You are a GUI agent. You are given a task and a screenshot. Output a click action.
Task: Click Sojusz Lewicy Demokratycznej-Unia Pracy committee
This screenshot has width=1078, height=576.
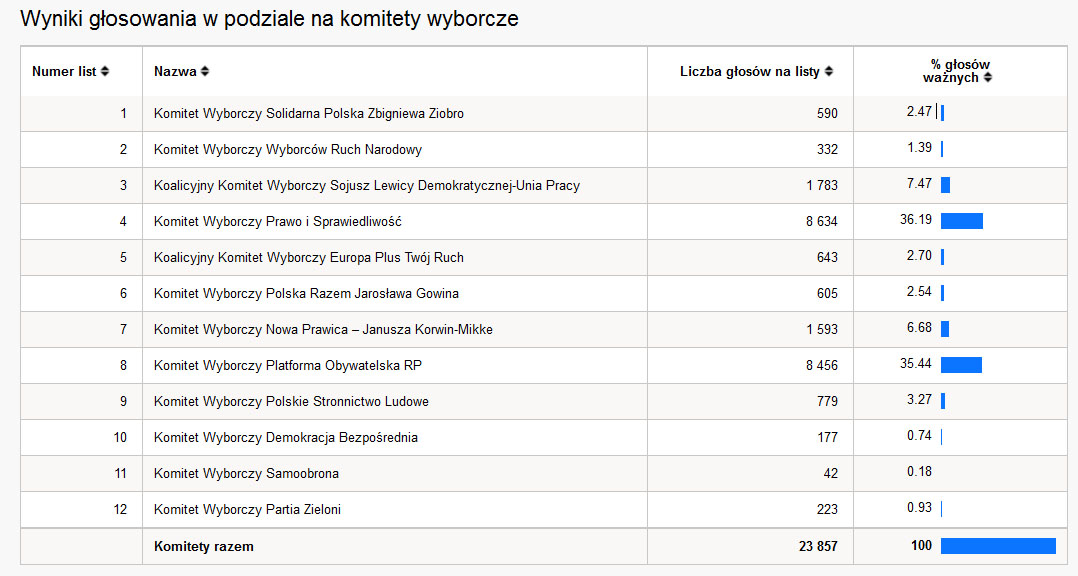[x=366, y=186]
